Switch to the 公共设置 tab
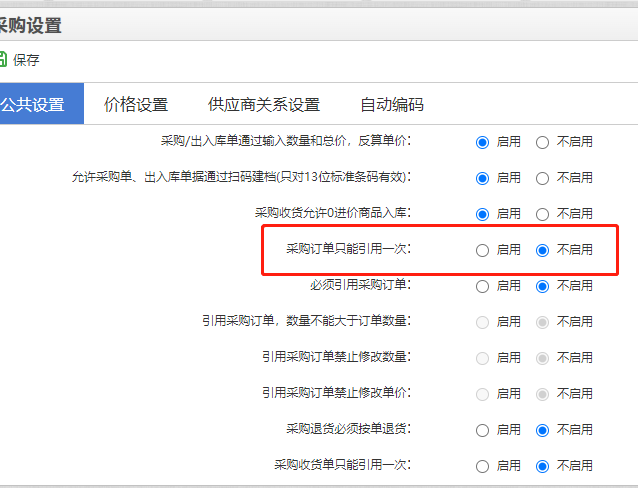The image size is (638, 488). pyautogui.click(x=41, y=104)
